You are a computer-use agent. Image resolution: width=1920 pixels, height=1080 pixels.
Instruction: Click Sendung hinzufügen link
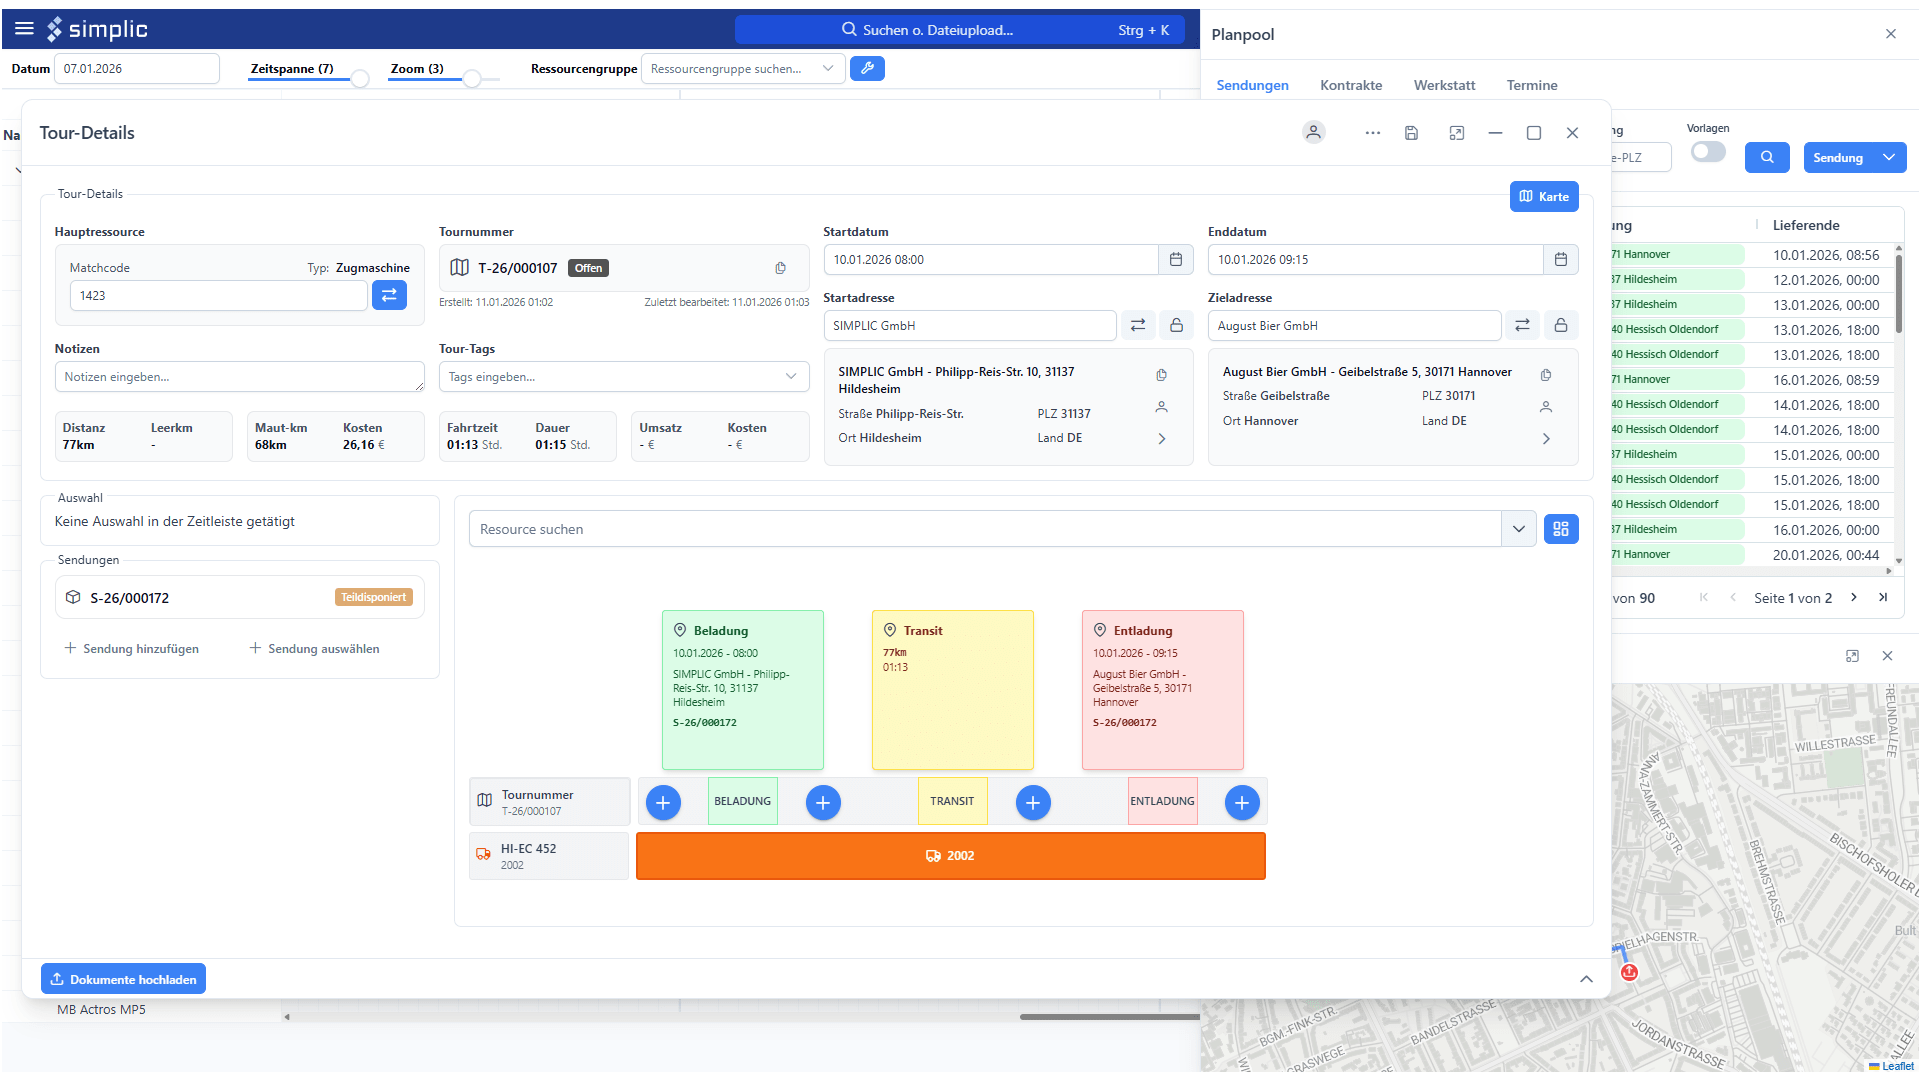tap(132, 649)
